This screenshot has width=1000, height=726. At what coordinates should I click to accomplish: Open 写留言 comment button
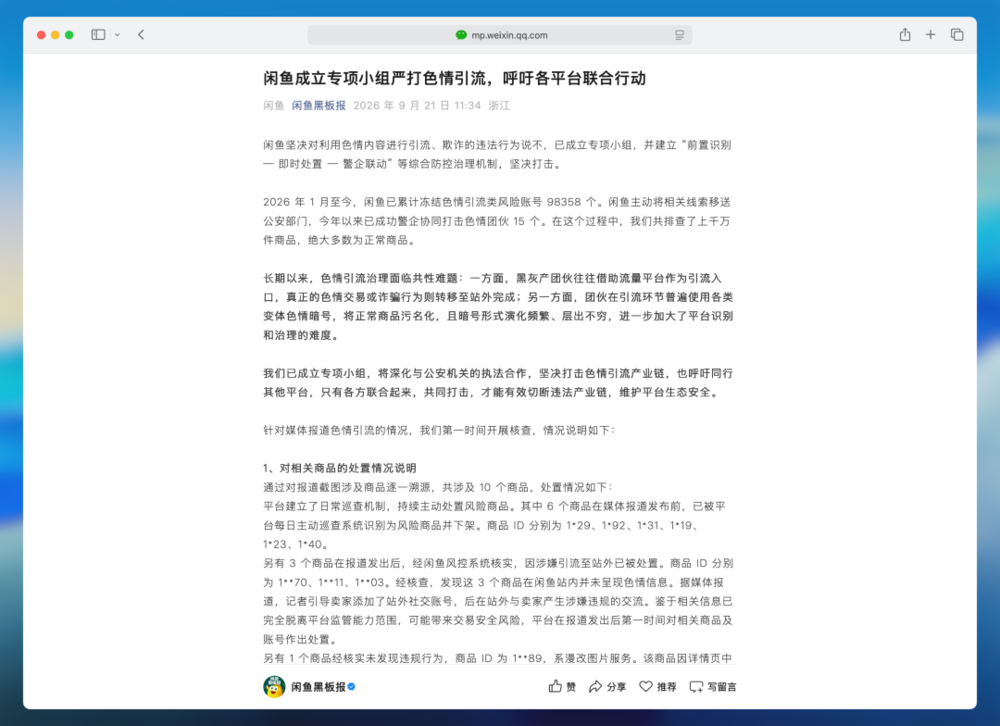click(712, 686)
